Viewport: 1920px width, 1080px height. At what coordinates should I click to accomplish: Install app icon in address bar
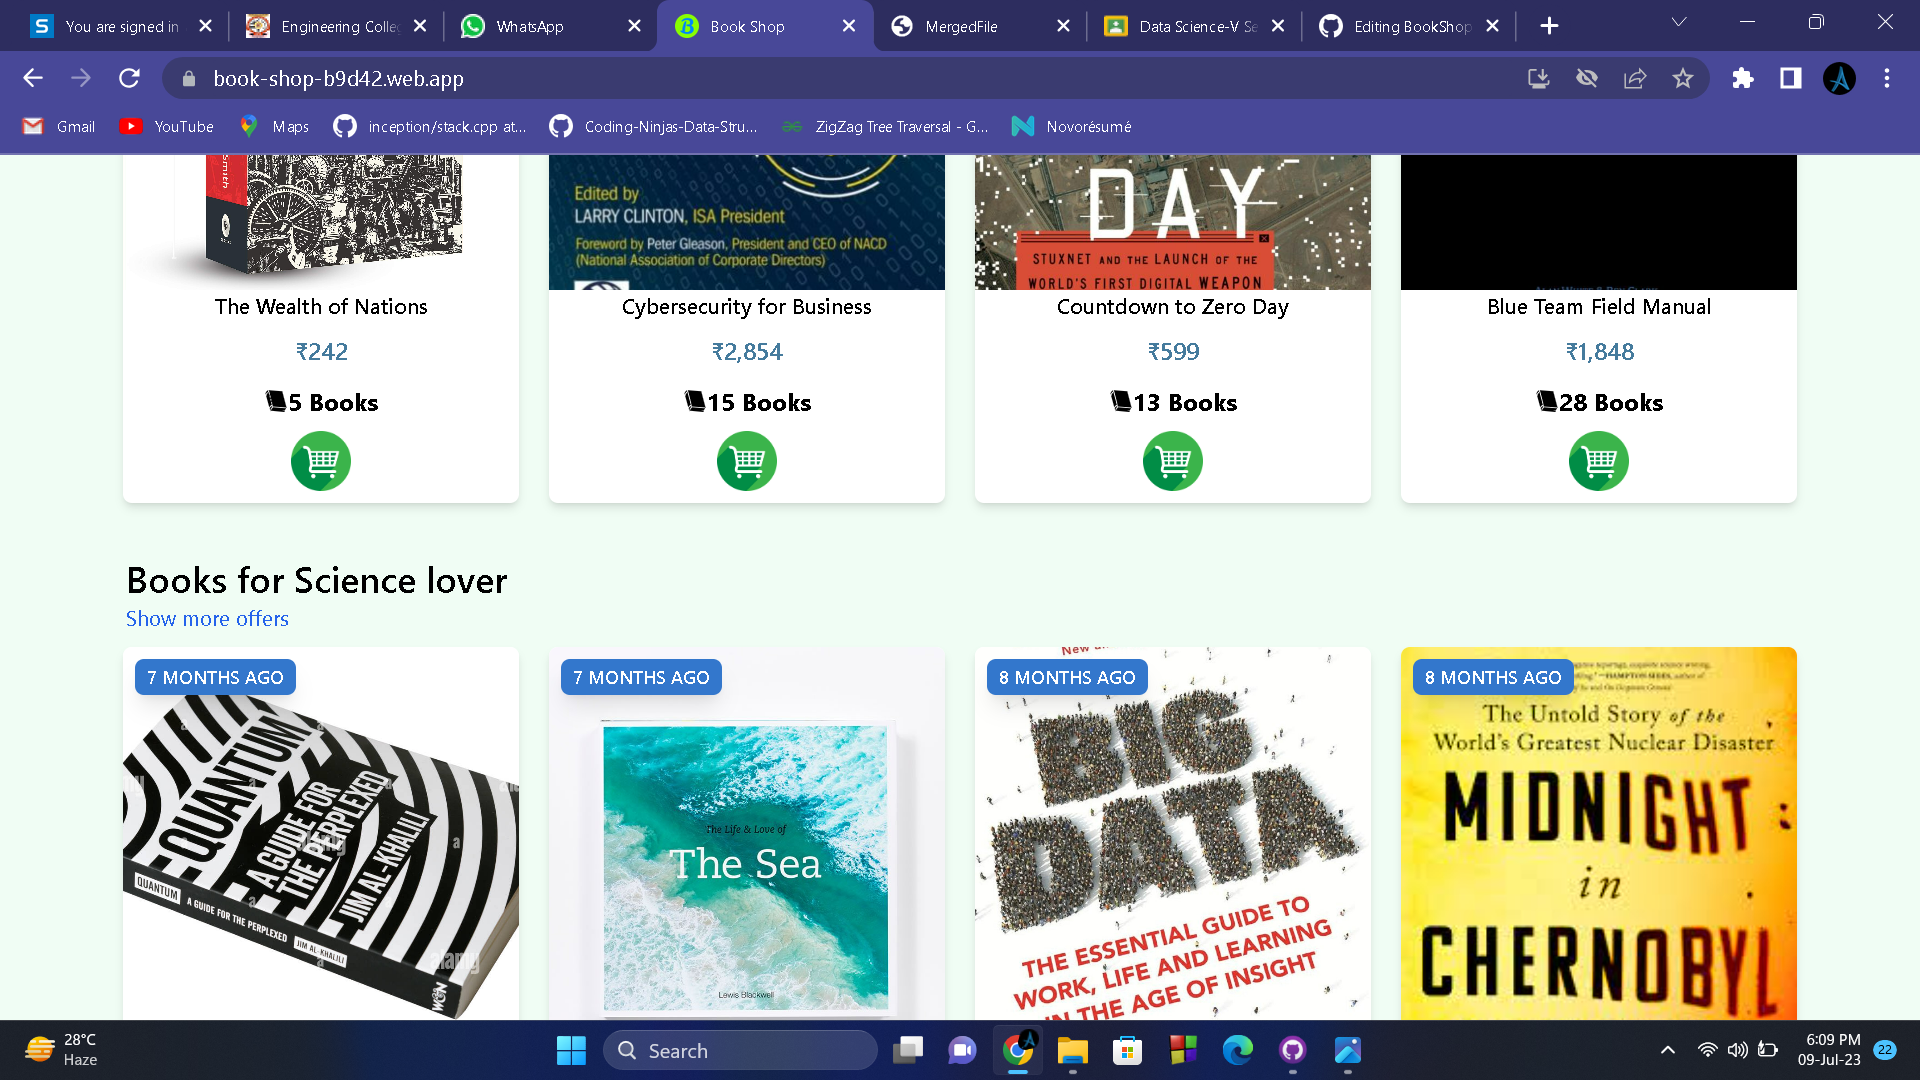point(1539,78)
